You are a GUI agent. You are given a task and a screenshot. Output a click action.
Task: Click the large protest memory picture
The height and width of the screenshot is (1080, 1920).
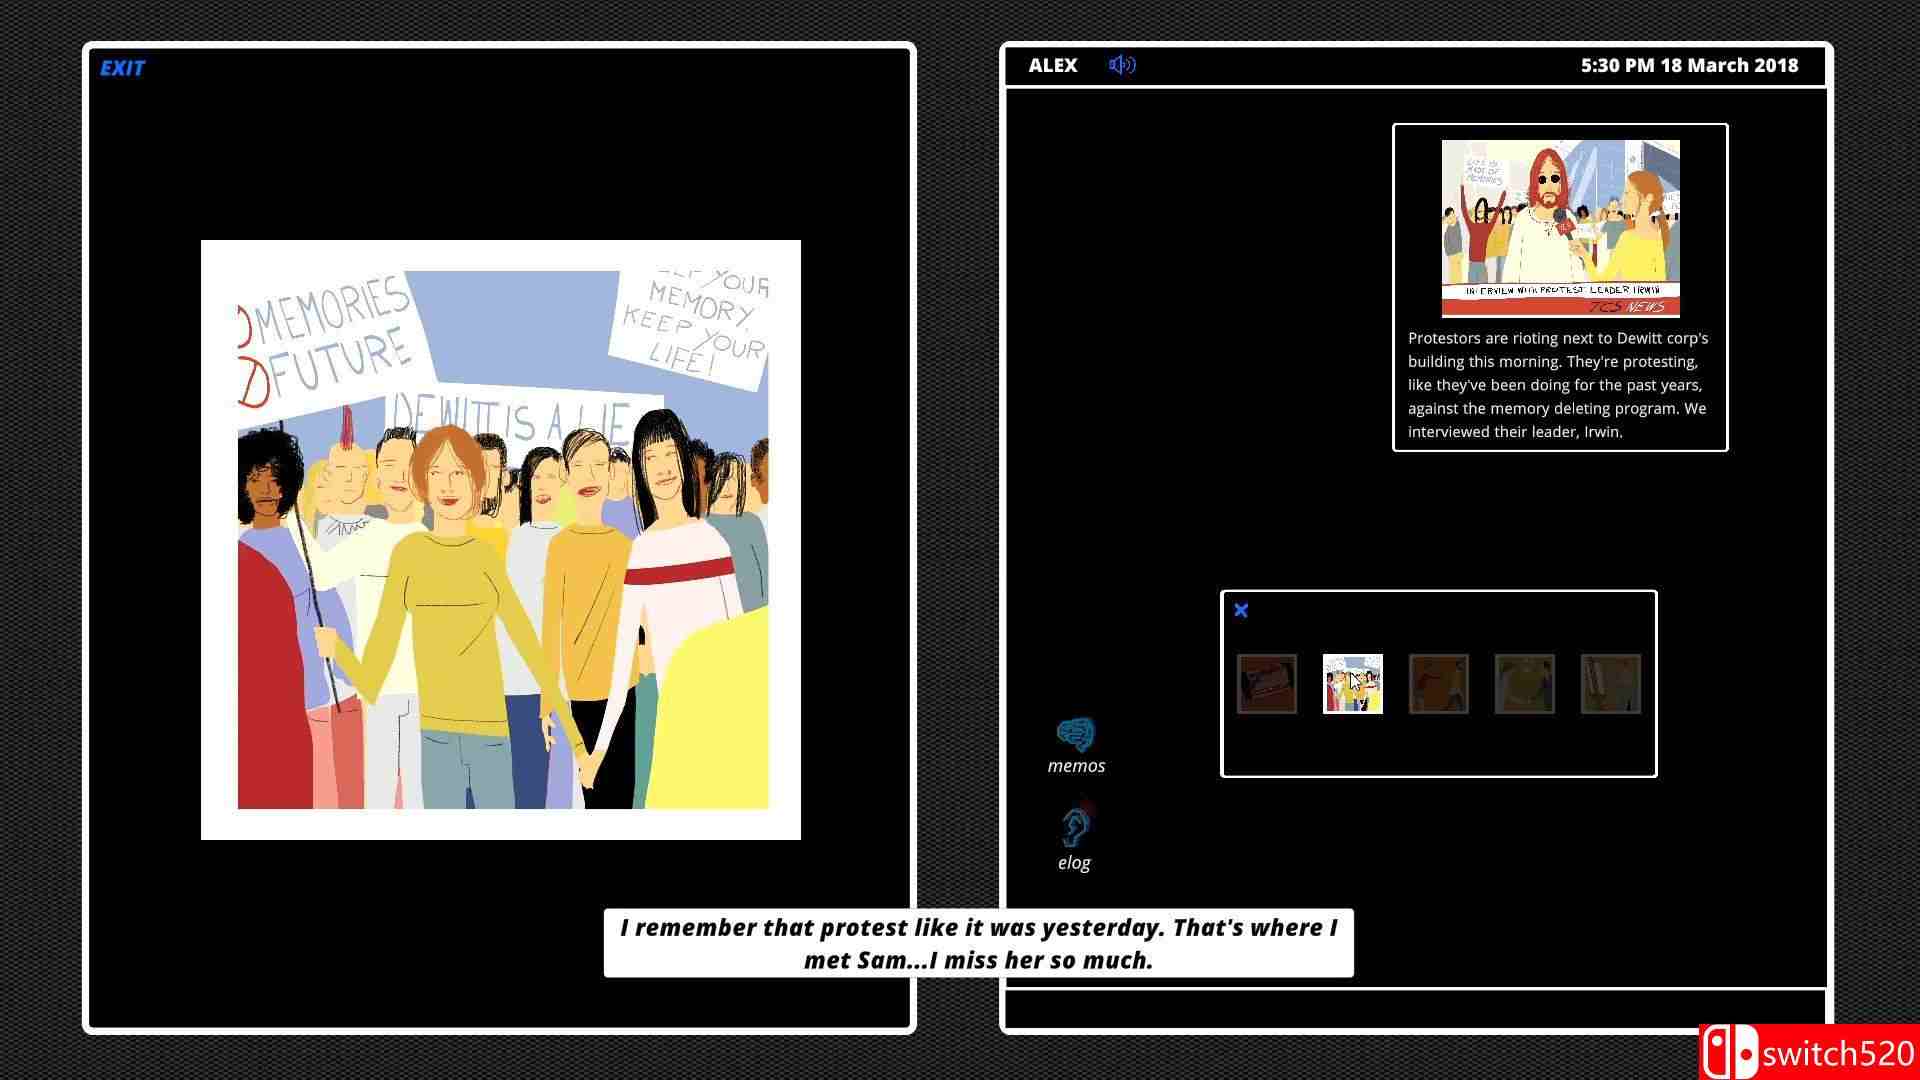501,540
